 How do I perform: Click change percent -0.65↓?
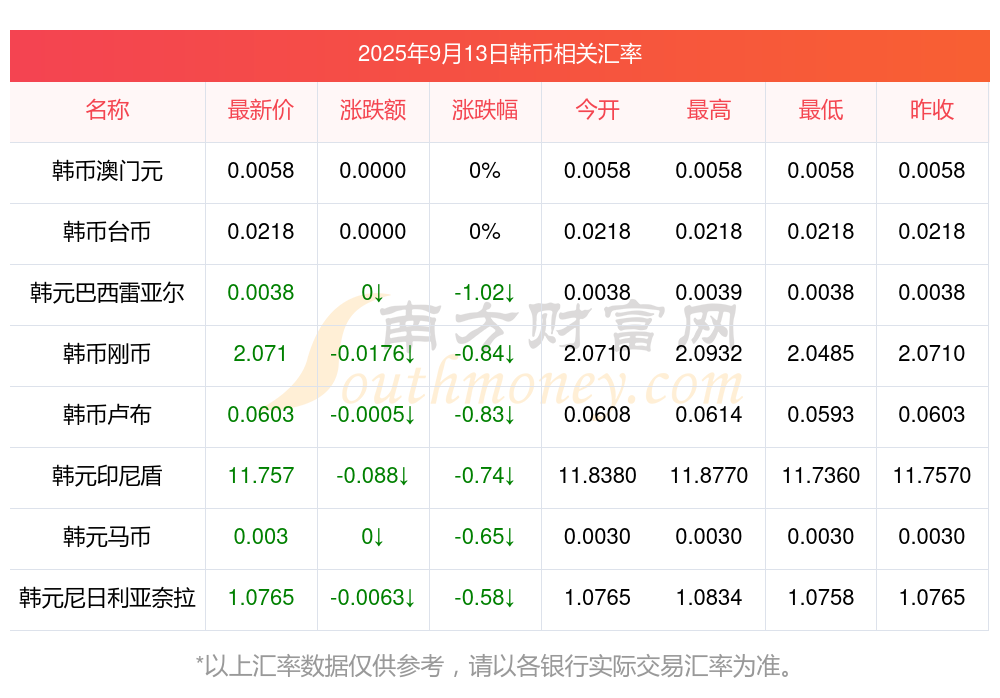[x=485, y=537]
